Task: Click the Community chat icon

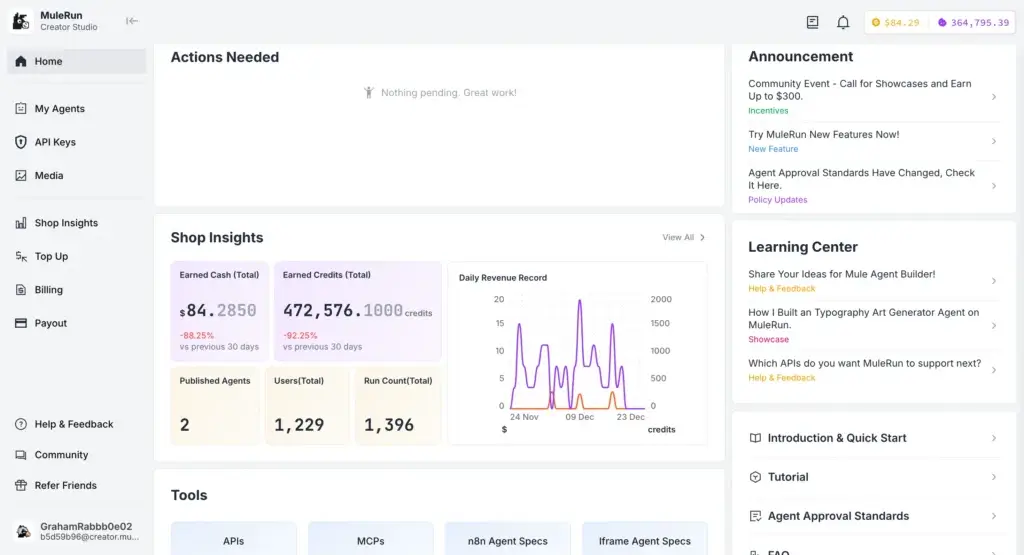Action: pyautogui.click(x=21, y=454)
